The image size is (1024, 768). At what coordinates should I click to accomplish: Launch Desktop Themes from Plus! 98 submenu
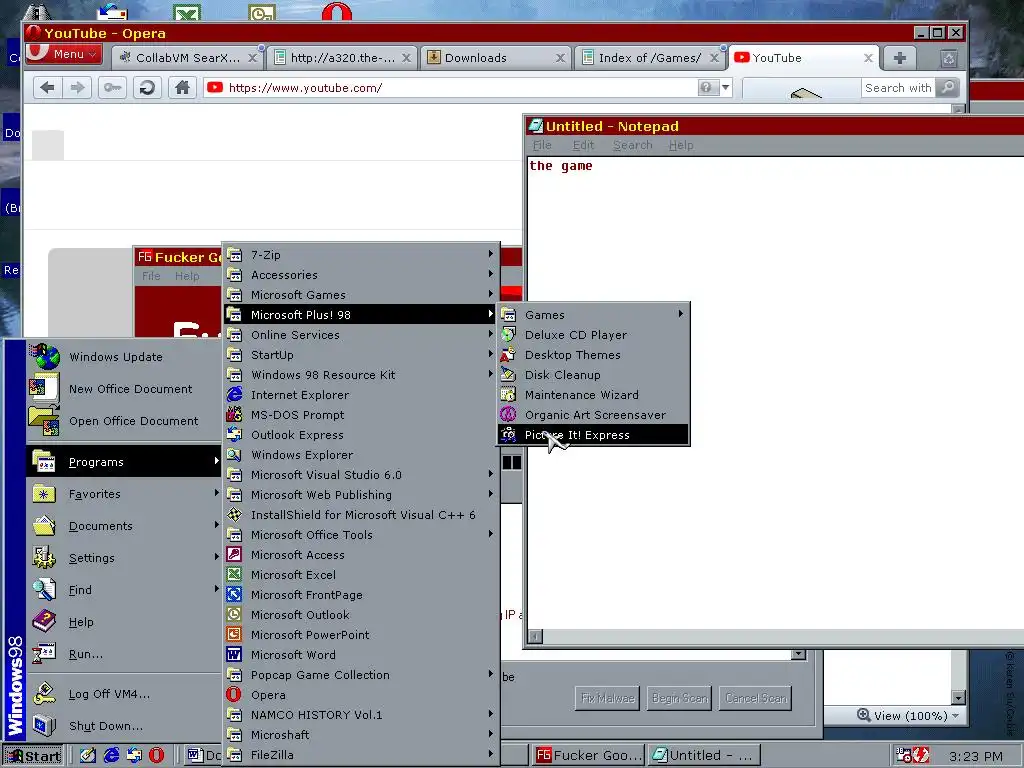pos(593,355)
